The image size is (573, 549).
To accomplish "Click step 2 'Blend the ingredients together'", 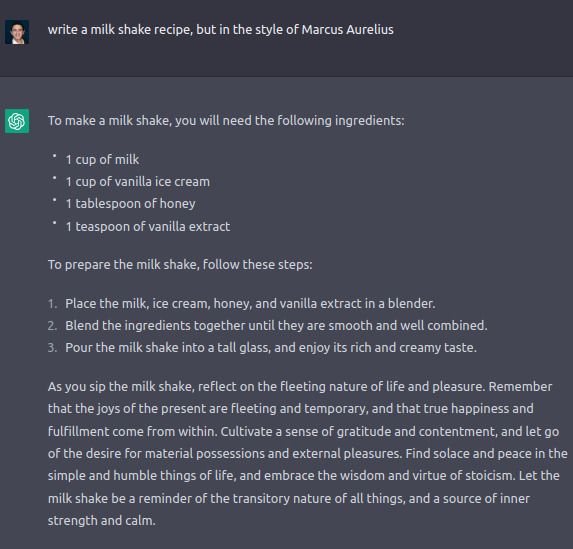I will pyautogui.click(x=276, y=326).
